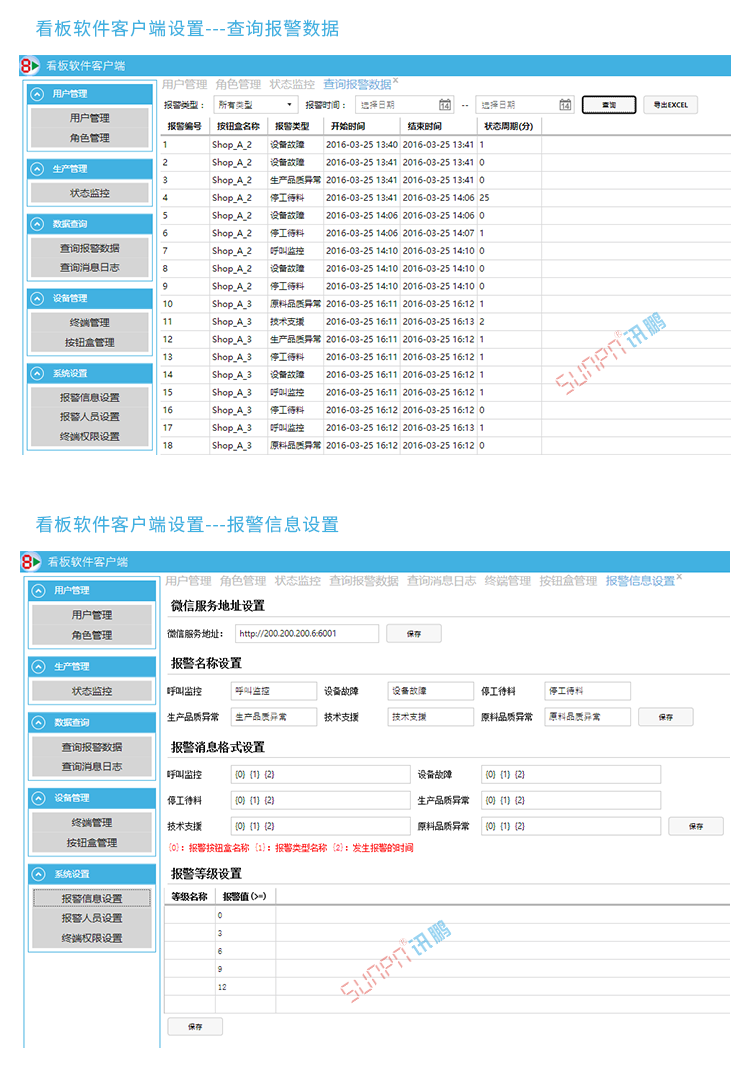Open the end date calendar picker icon

click(x=565, y=105)
